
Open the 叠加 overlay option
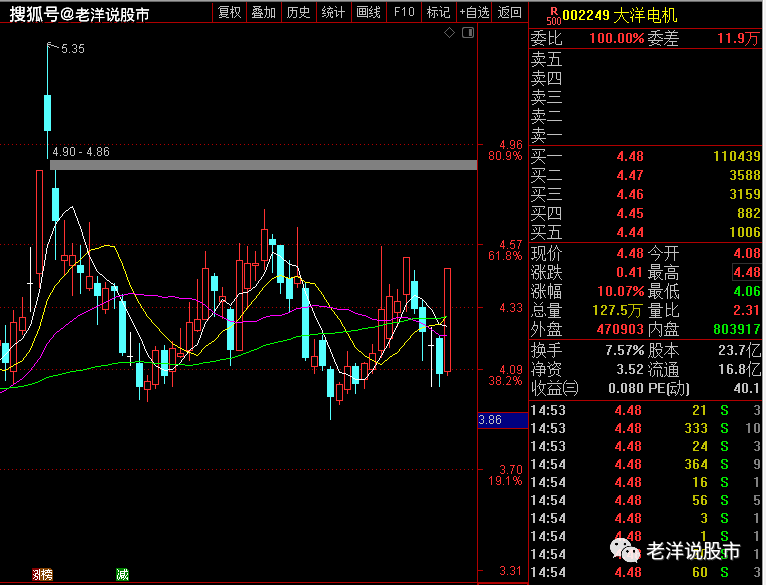(264, 12)
